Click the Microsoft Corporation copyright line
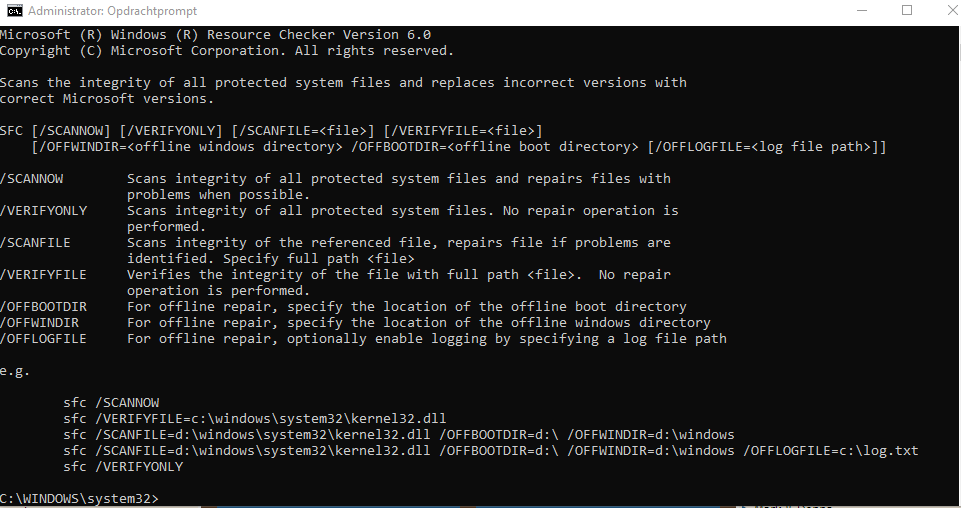 (226, 50)
